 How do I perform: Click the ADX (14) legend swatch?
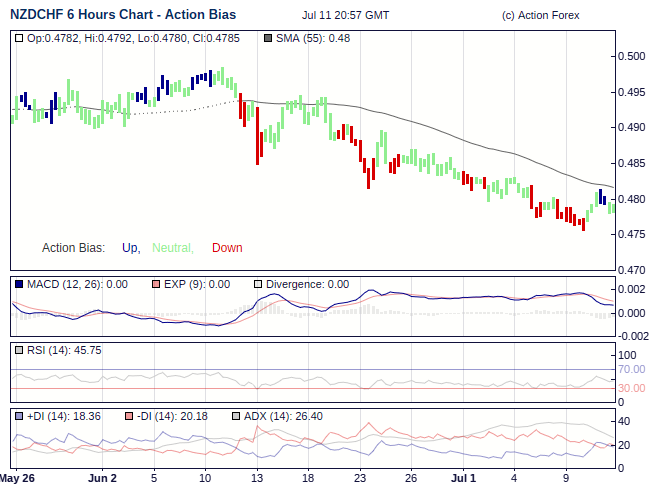click(236, 416)
